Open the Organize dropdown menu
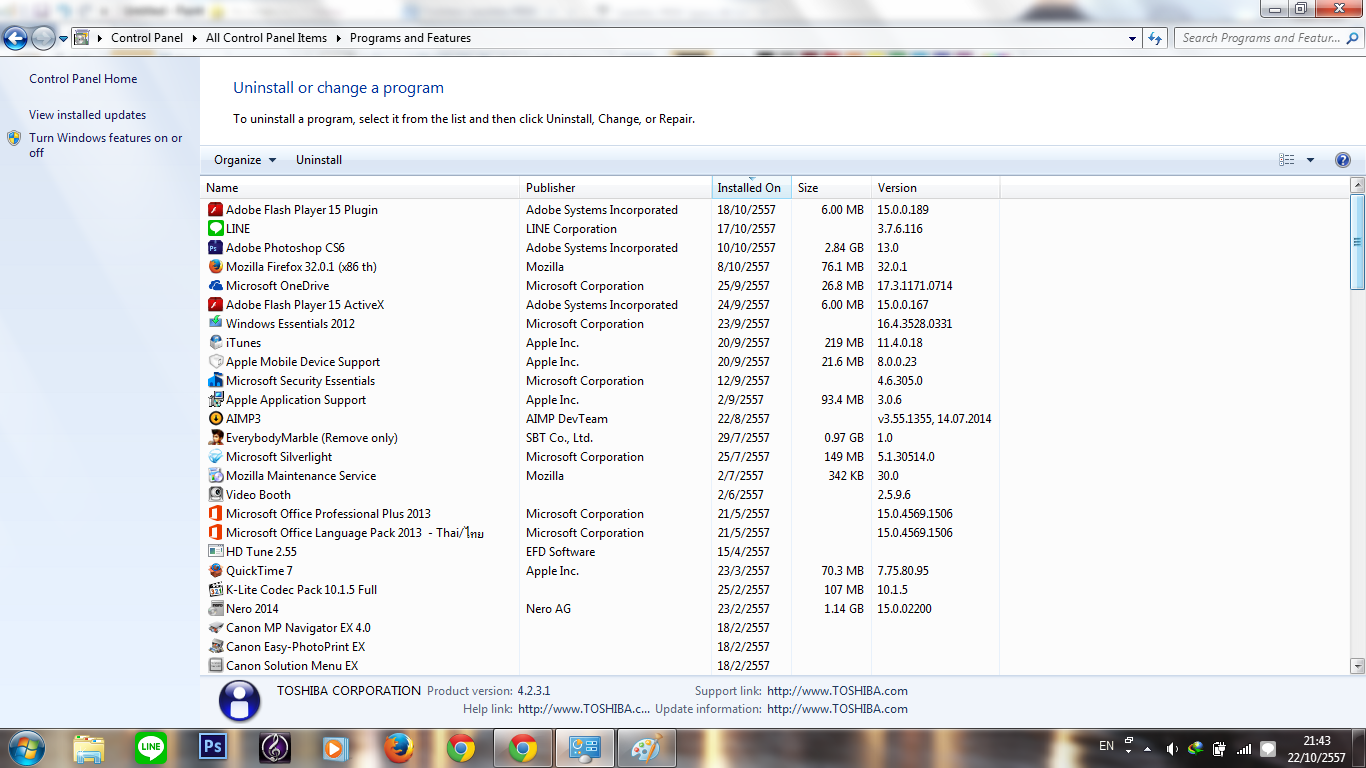 coord(245,160)
